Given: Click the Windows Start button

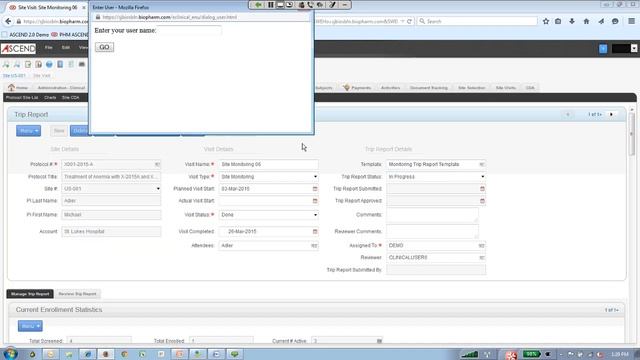Looking at the screenshot, I should point(10,353).
